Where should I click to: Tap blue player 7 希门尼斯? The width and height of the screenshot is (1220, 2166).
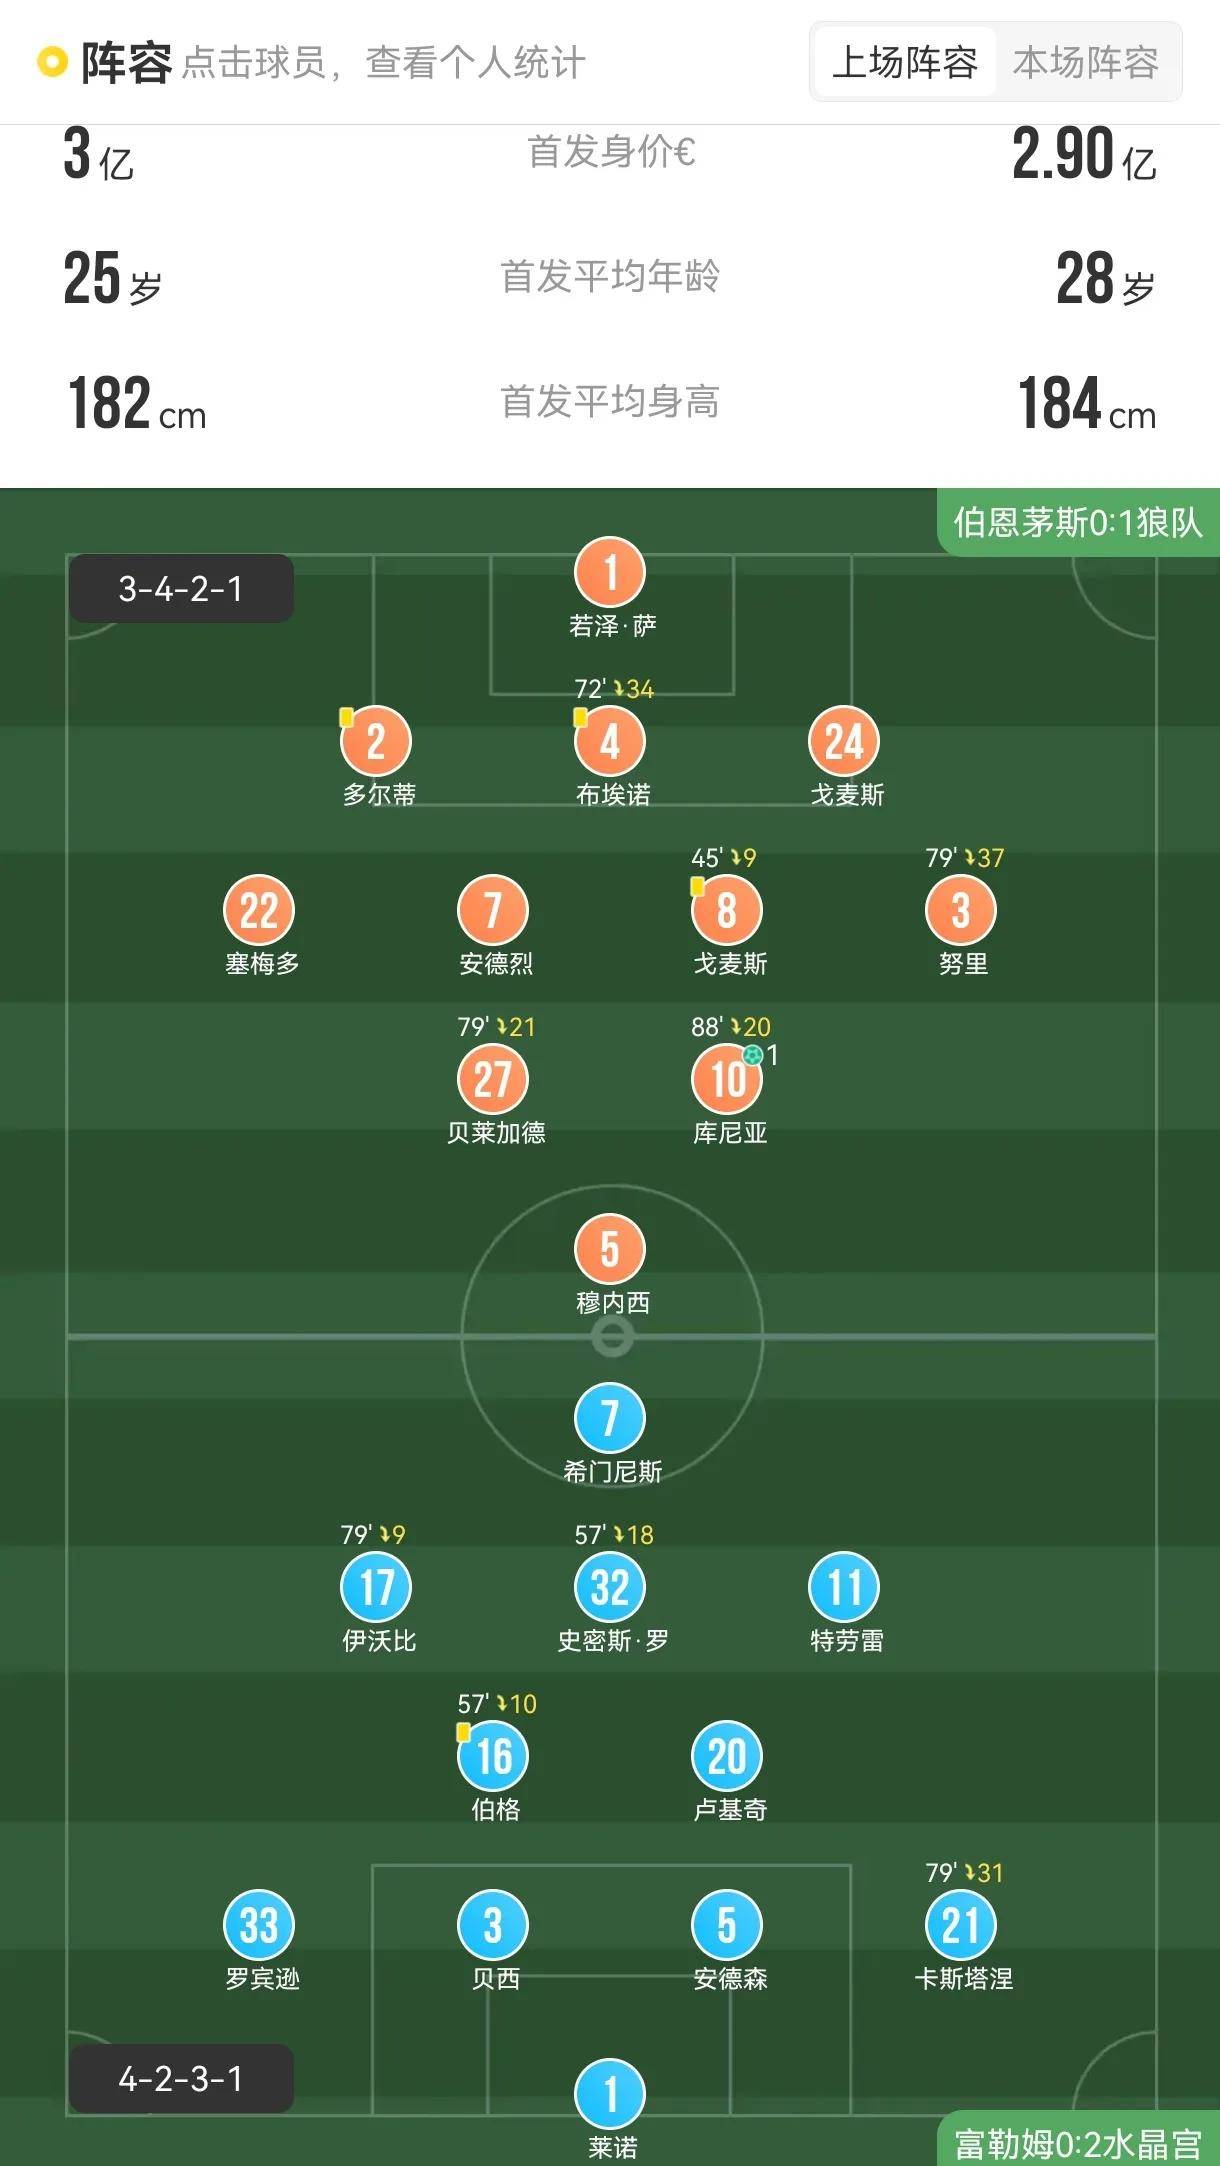coord(610,1418)
